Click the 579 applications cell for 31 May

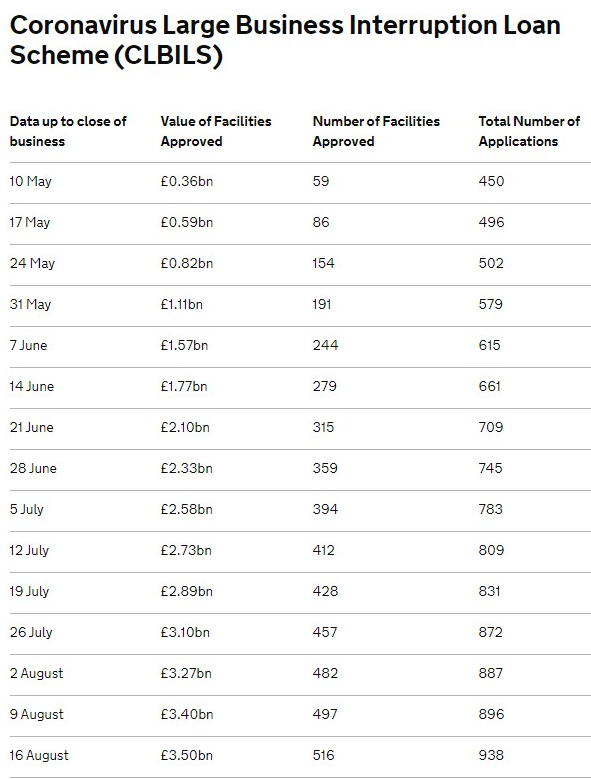point(491,304)
